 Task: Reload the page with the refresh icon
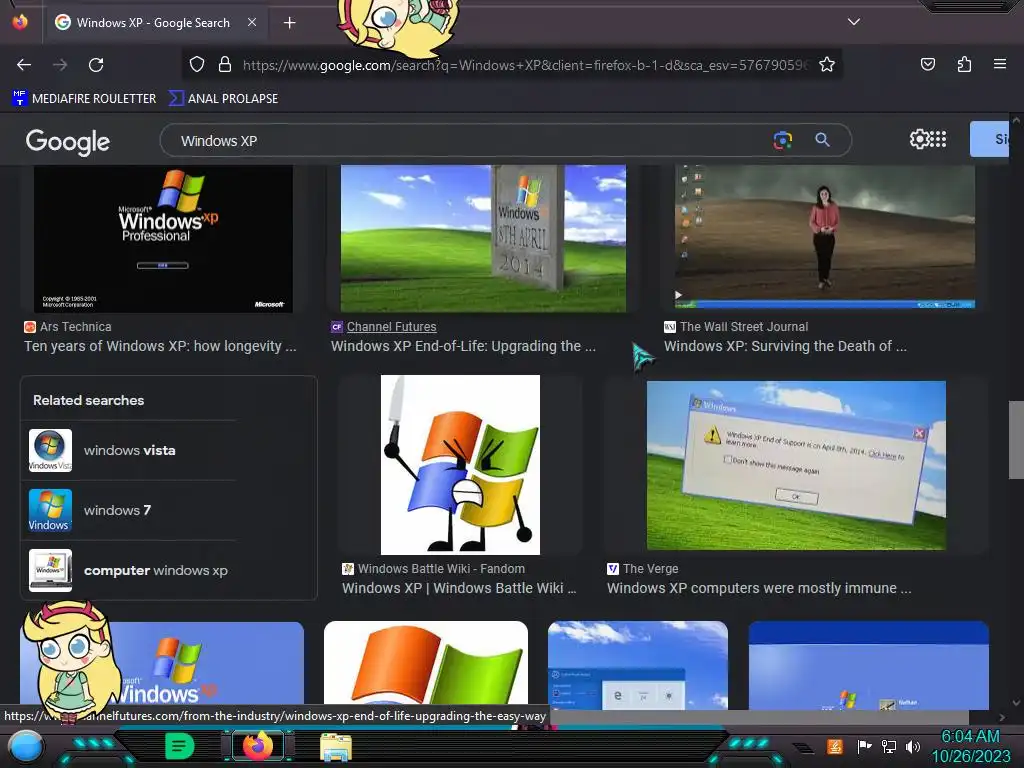[96, 65]
